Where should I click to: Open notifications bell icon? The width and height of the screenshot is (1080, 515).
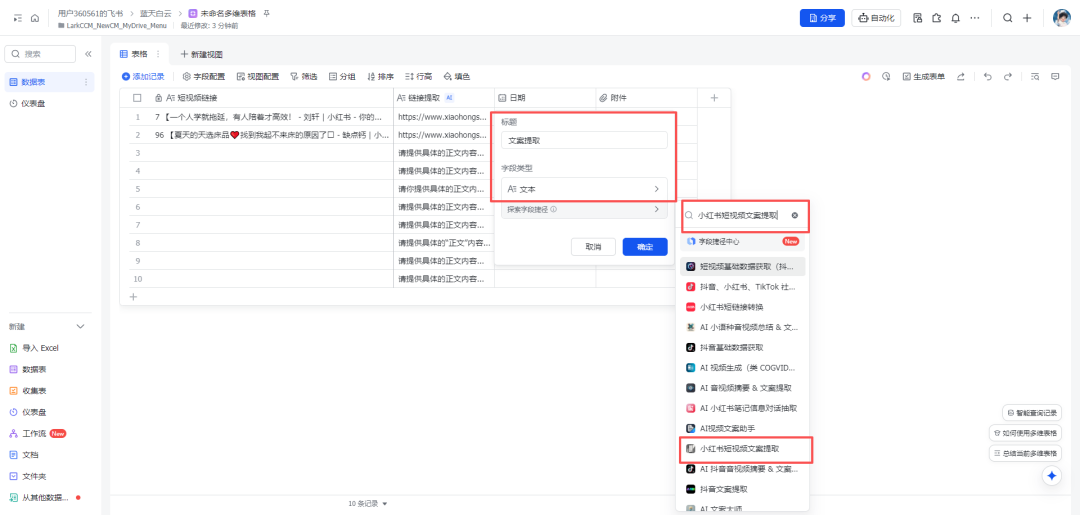pos(955,19)
